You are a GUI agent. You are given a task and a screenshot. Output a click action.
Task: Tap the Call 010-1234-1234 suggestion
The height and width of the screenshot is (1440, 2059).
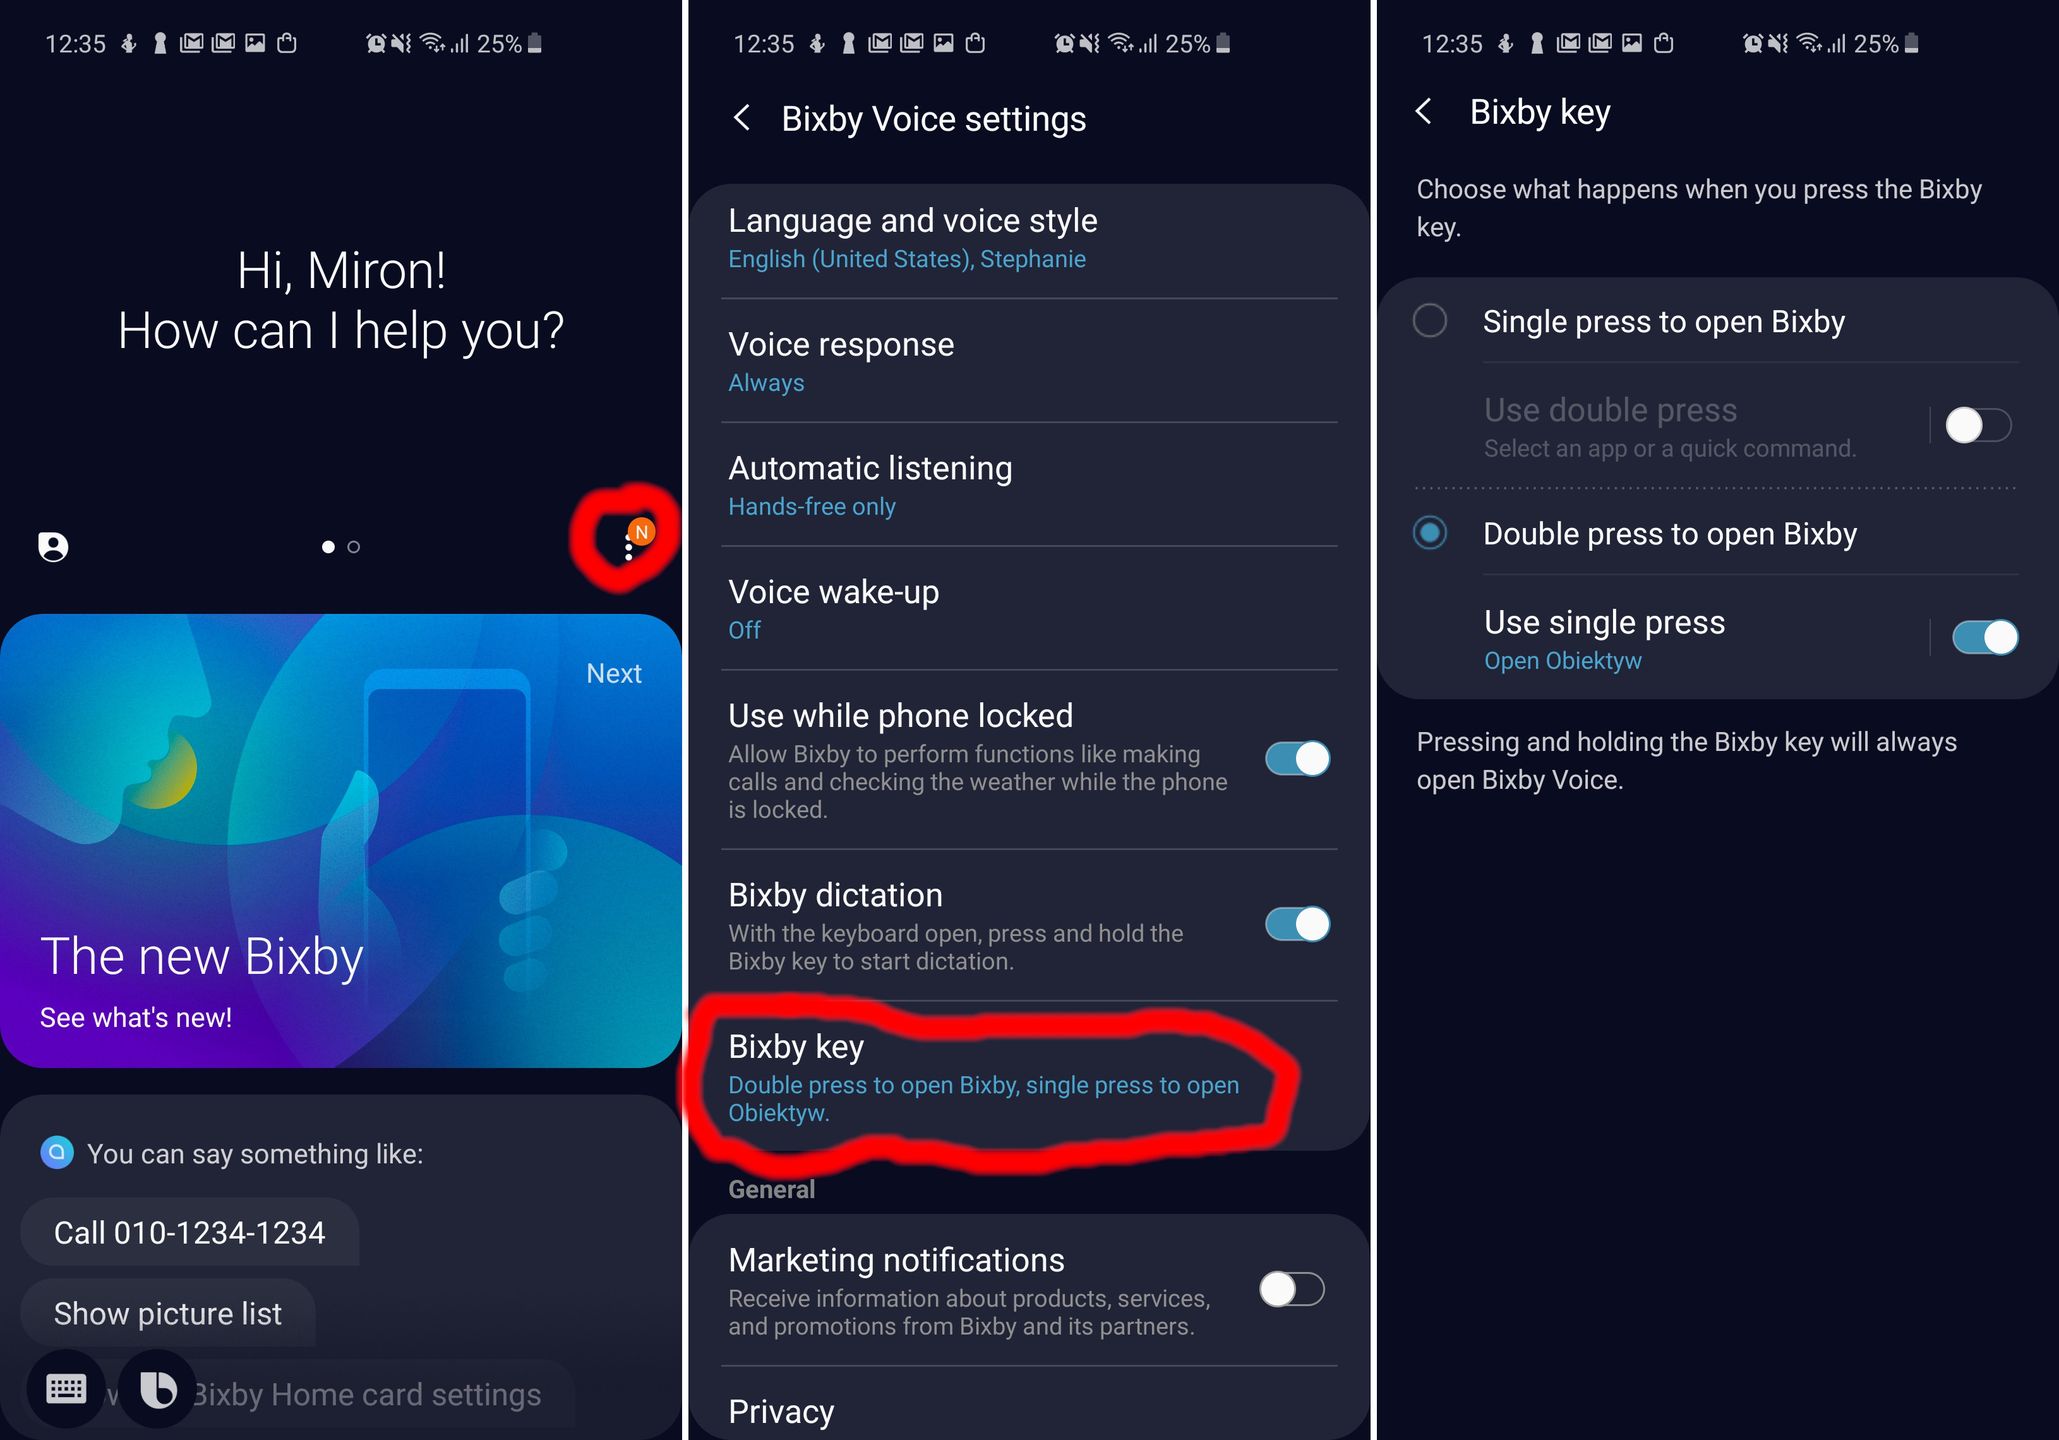(190, 1232)
